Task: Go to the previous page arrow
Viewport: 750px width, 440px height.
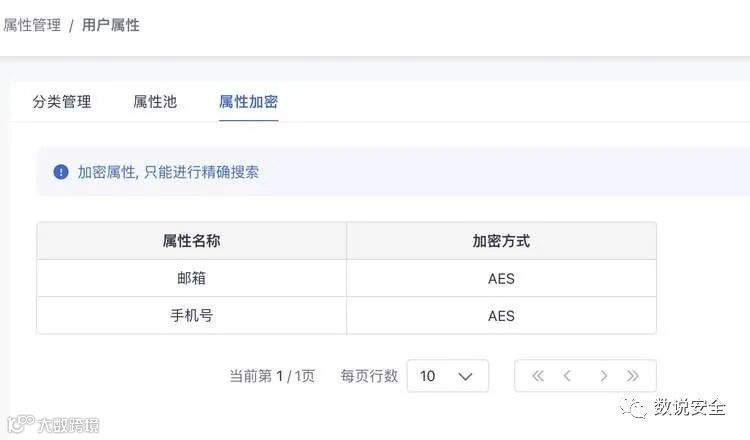Action: click(568, 376)
